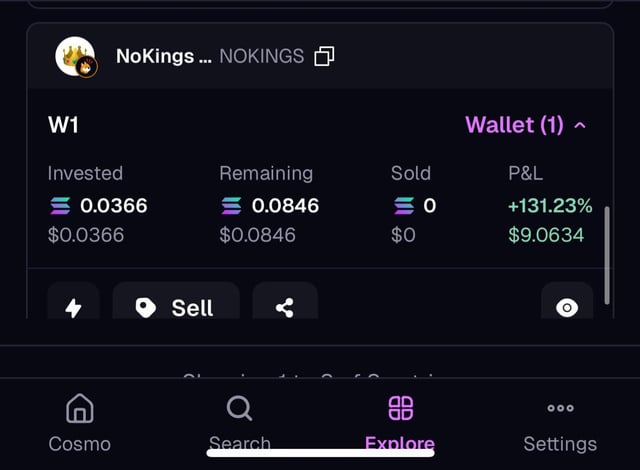Open the Cosmo tab
This screenshot has width=640, height=470.
pyautogui.click(x=80, y=423)
